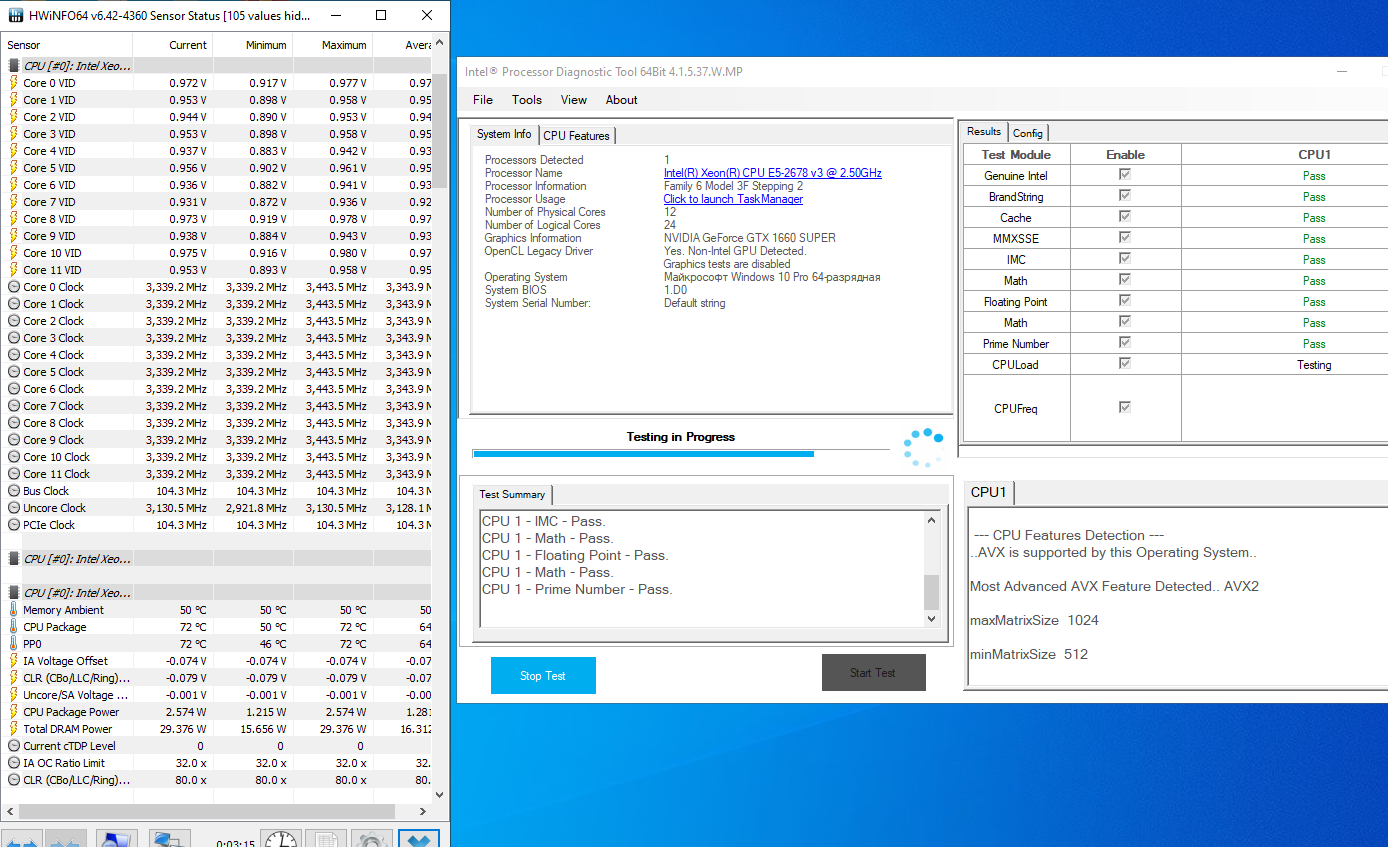Click the HWiNFO vertical scrollbar thumb
This screenshot has height=847, width=1388.
tap(439, 130)
